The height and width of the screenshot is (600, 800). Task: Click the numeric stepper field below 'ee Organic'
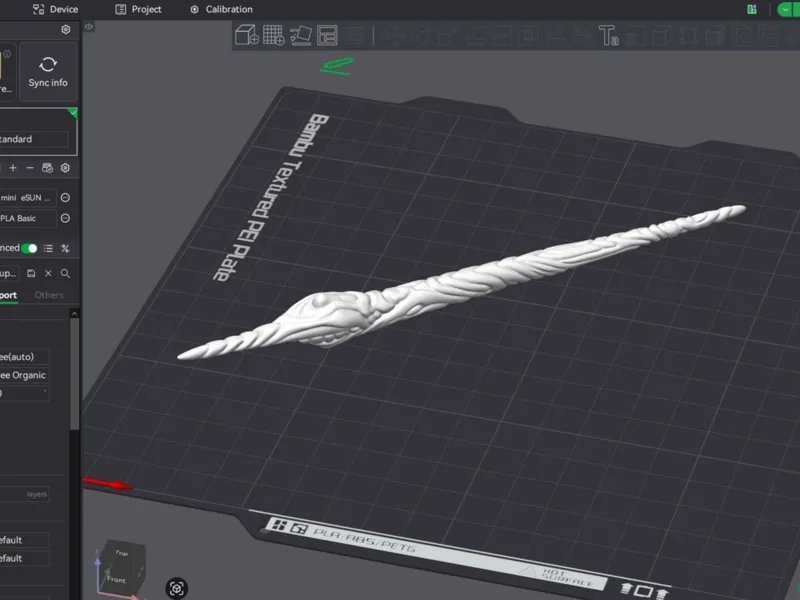[24, 393]
